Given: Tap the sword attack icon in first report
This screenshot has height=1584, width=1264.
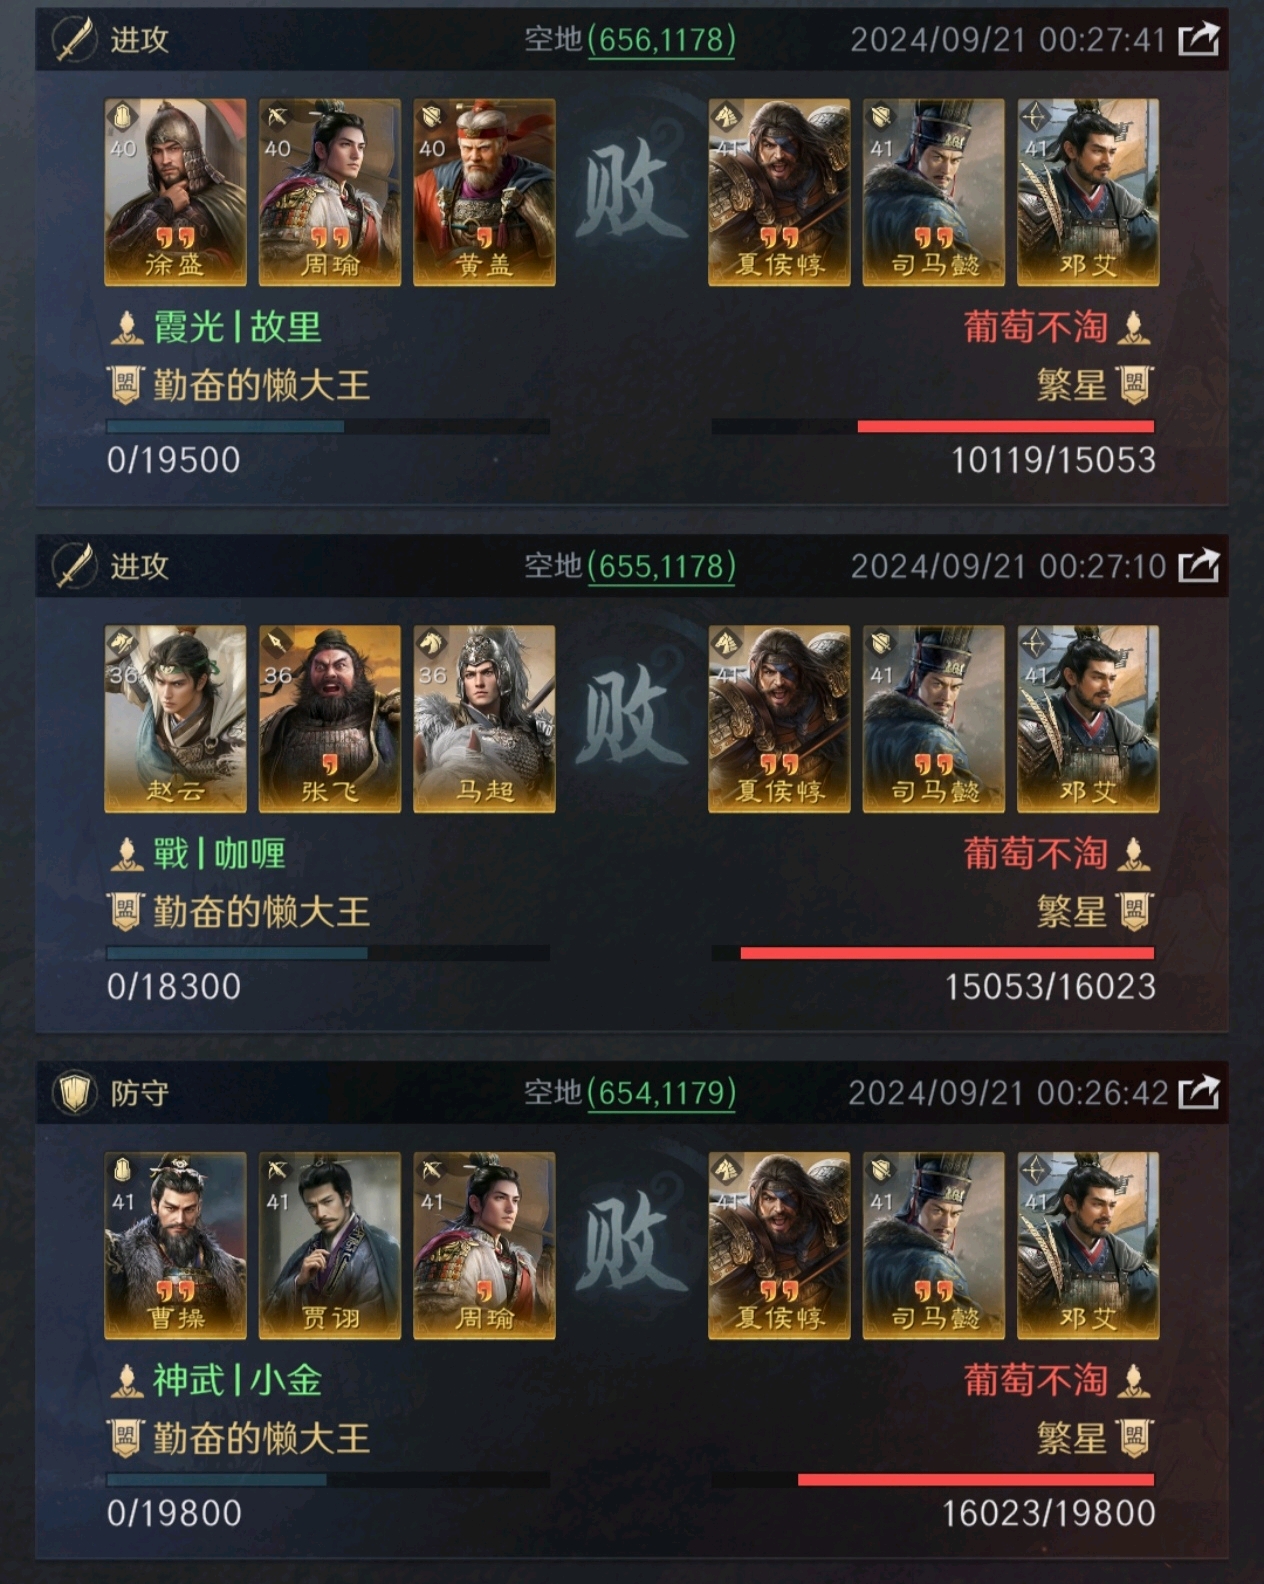Looking at the screenshot, I should [74, 40].
